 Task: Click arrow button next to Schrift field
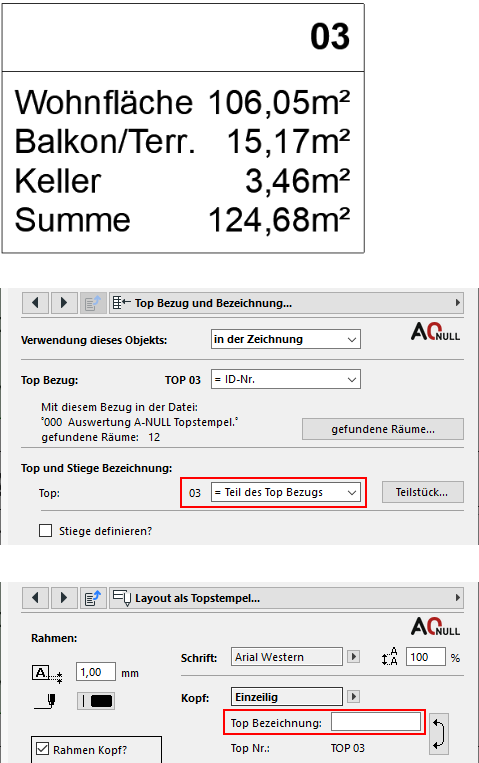(353, 657)
